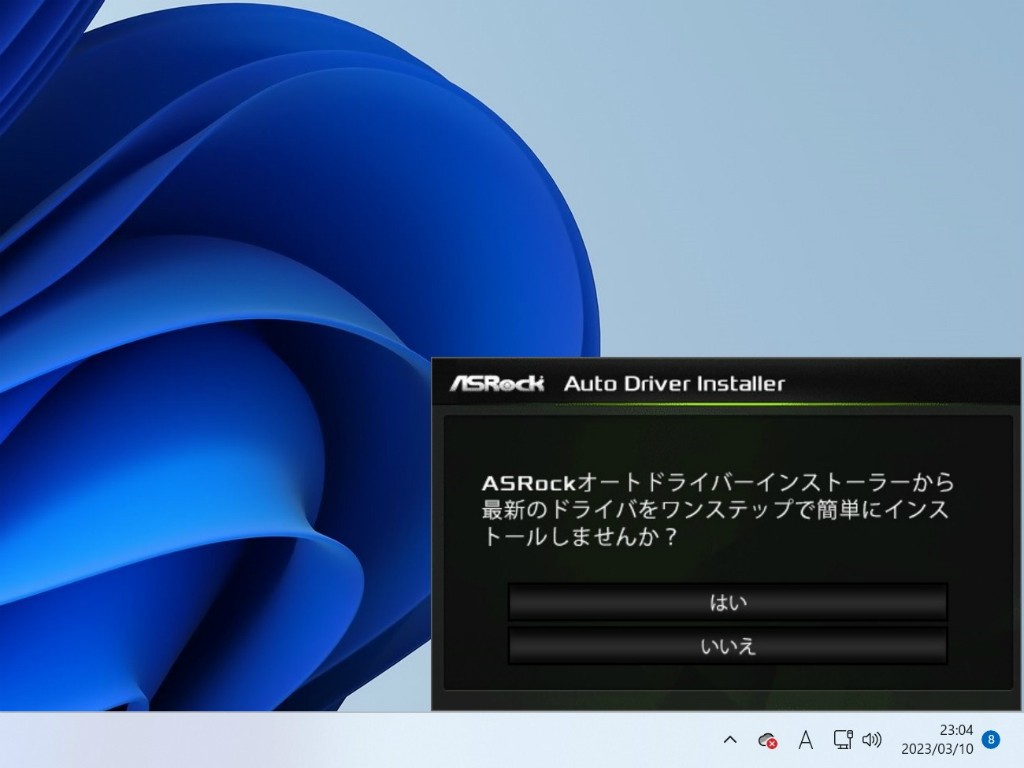This screenshot has width=1024, height=768.
Task: Click the green glow line under dialog header
Action: pos(727,405)
